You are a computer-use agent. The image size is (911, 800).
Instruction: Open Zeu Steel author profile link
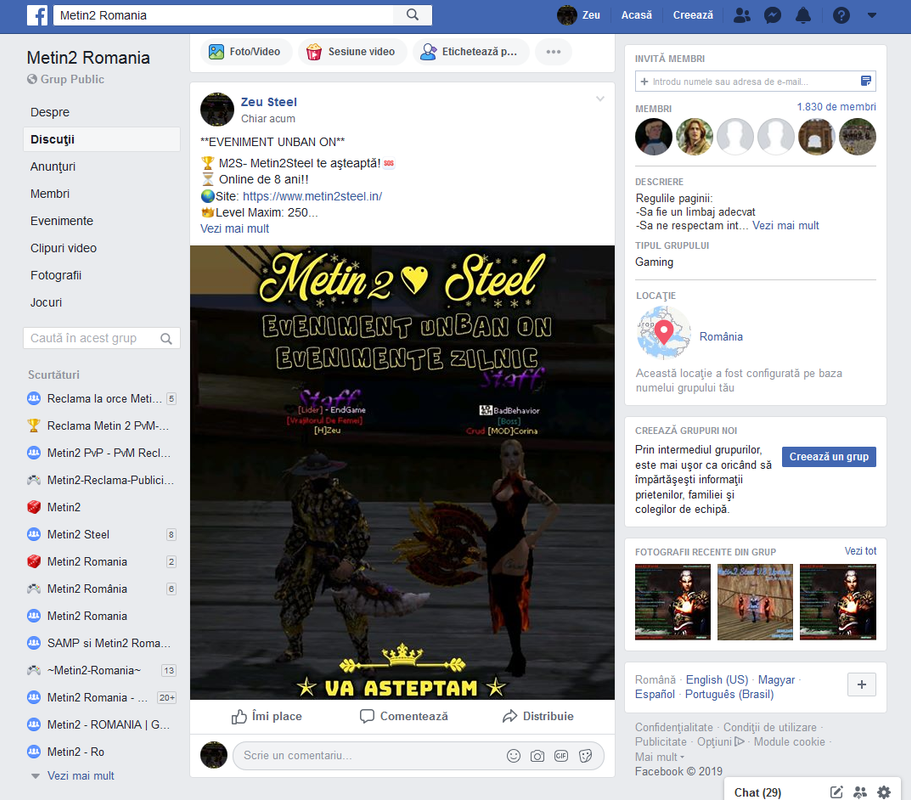268,102
